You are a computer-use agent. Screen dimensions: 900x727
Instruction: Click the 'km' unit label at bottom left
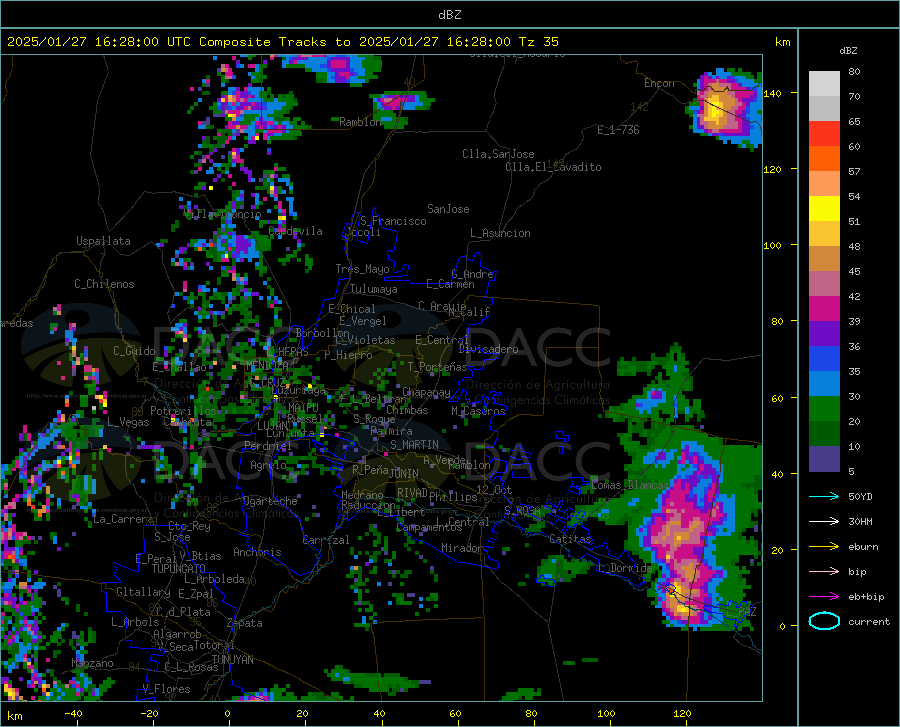click(15, 716)
